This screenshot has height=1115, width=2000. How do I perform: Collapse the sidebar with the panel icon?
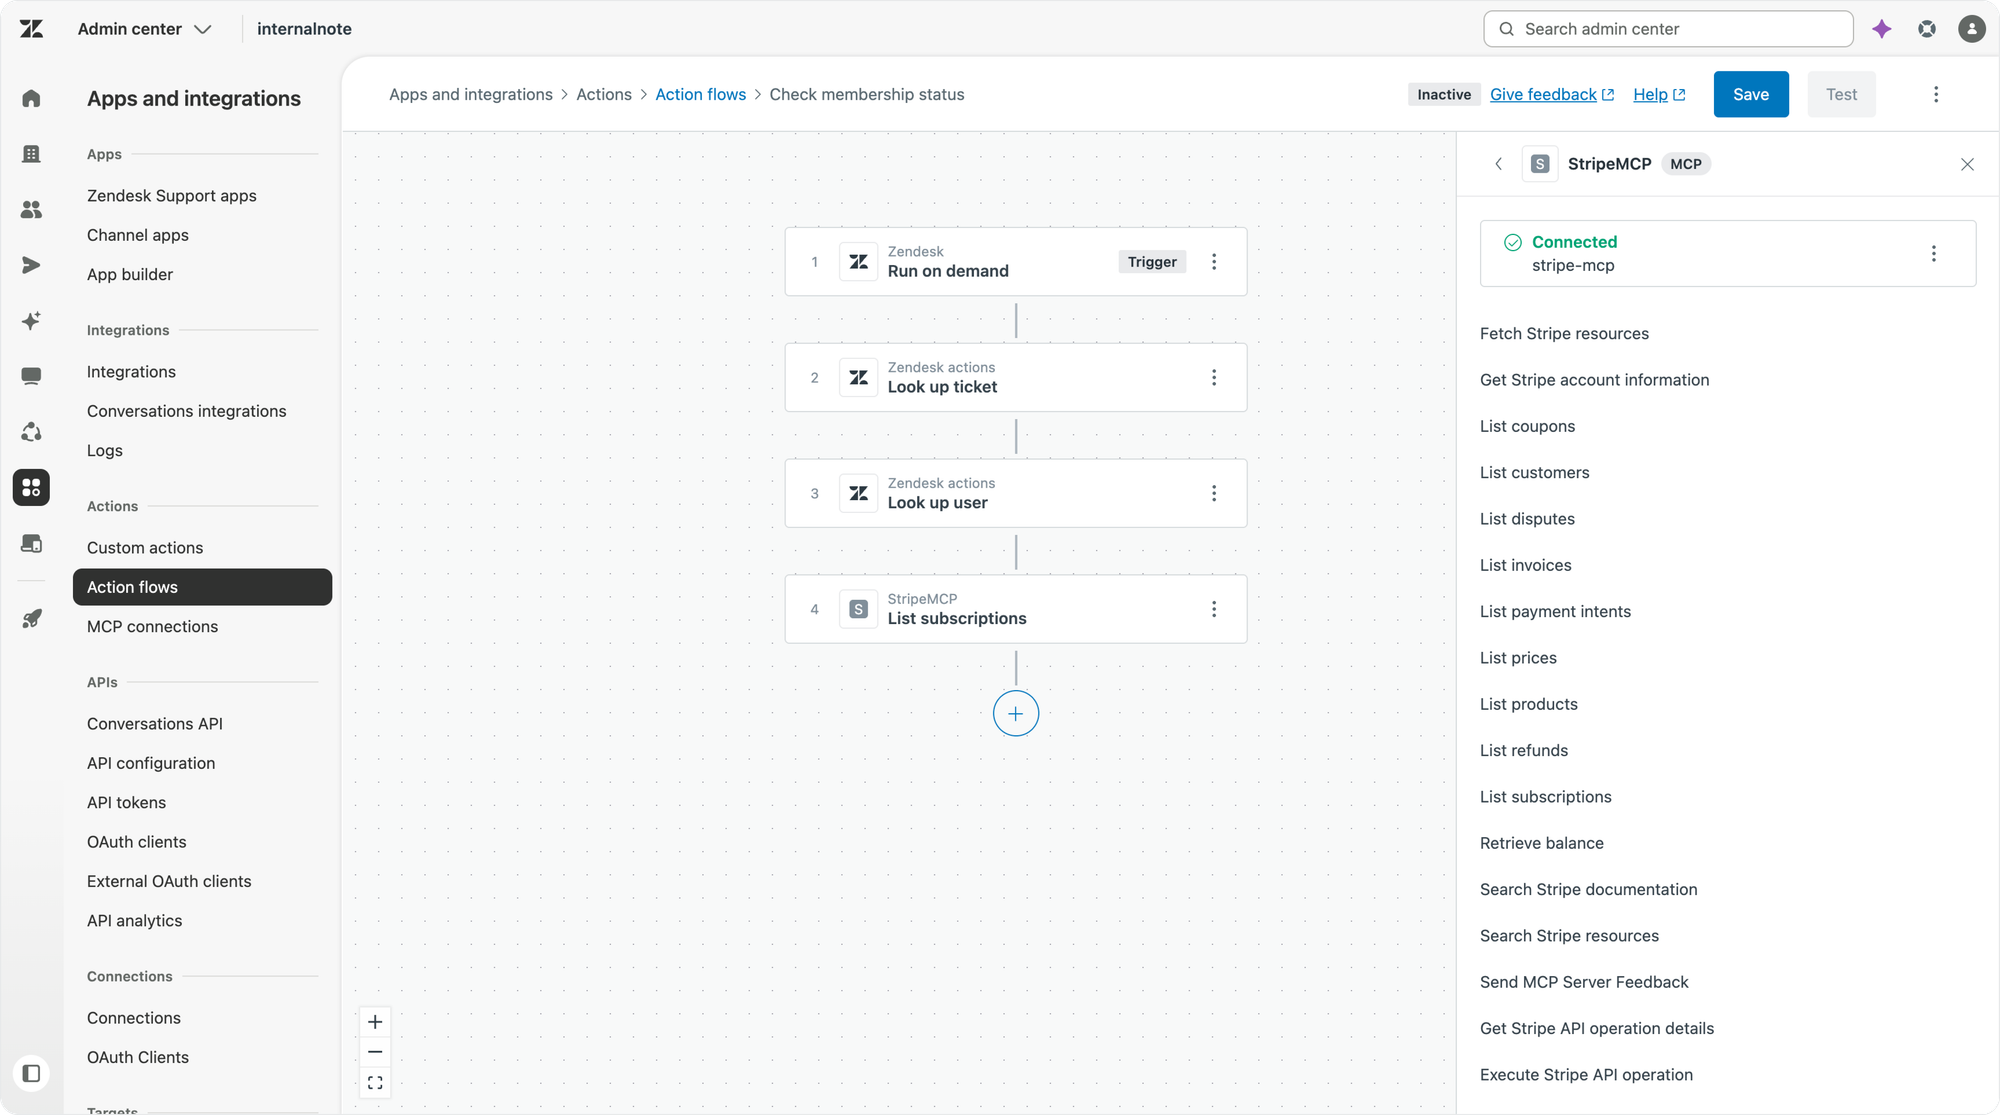(x=32, y=1073)
